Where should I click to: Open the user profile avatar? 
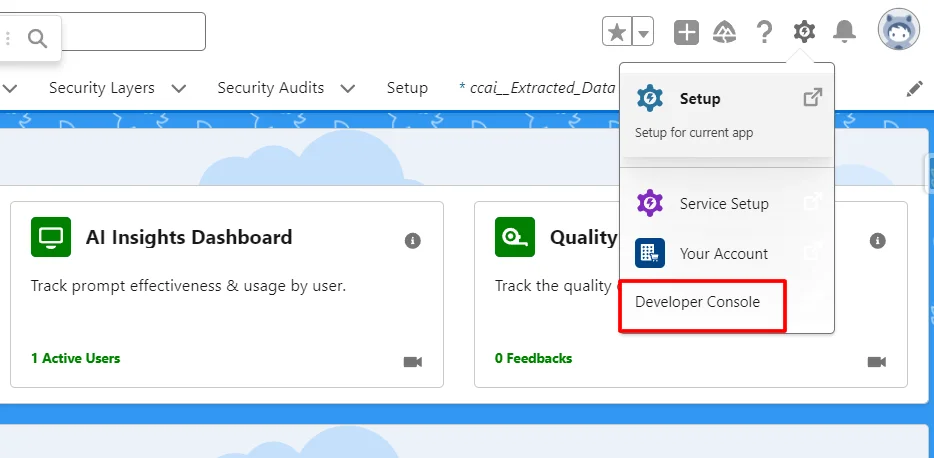[898, 31]
